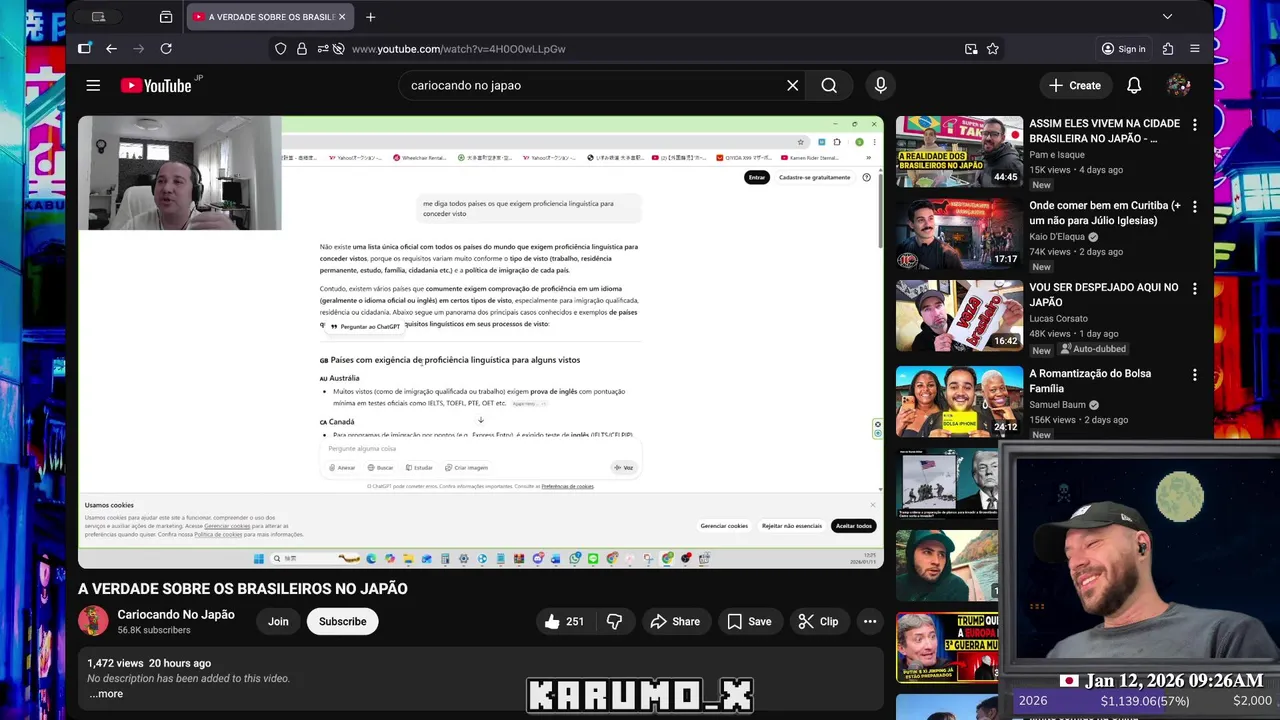Click the Auto-dubbed badge
Screen dimensions: 1280x720
[1093, 349]
